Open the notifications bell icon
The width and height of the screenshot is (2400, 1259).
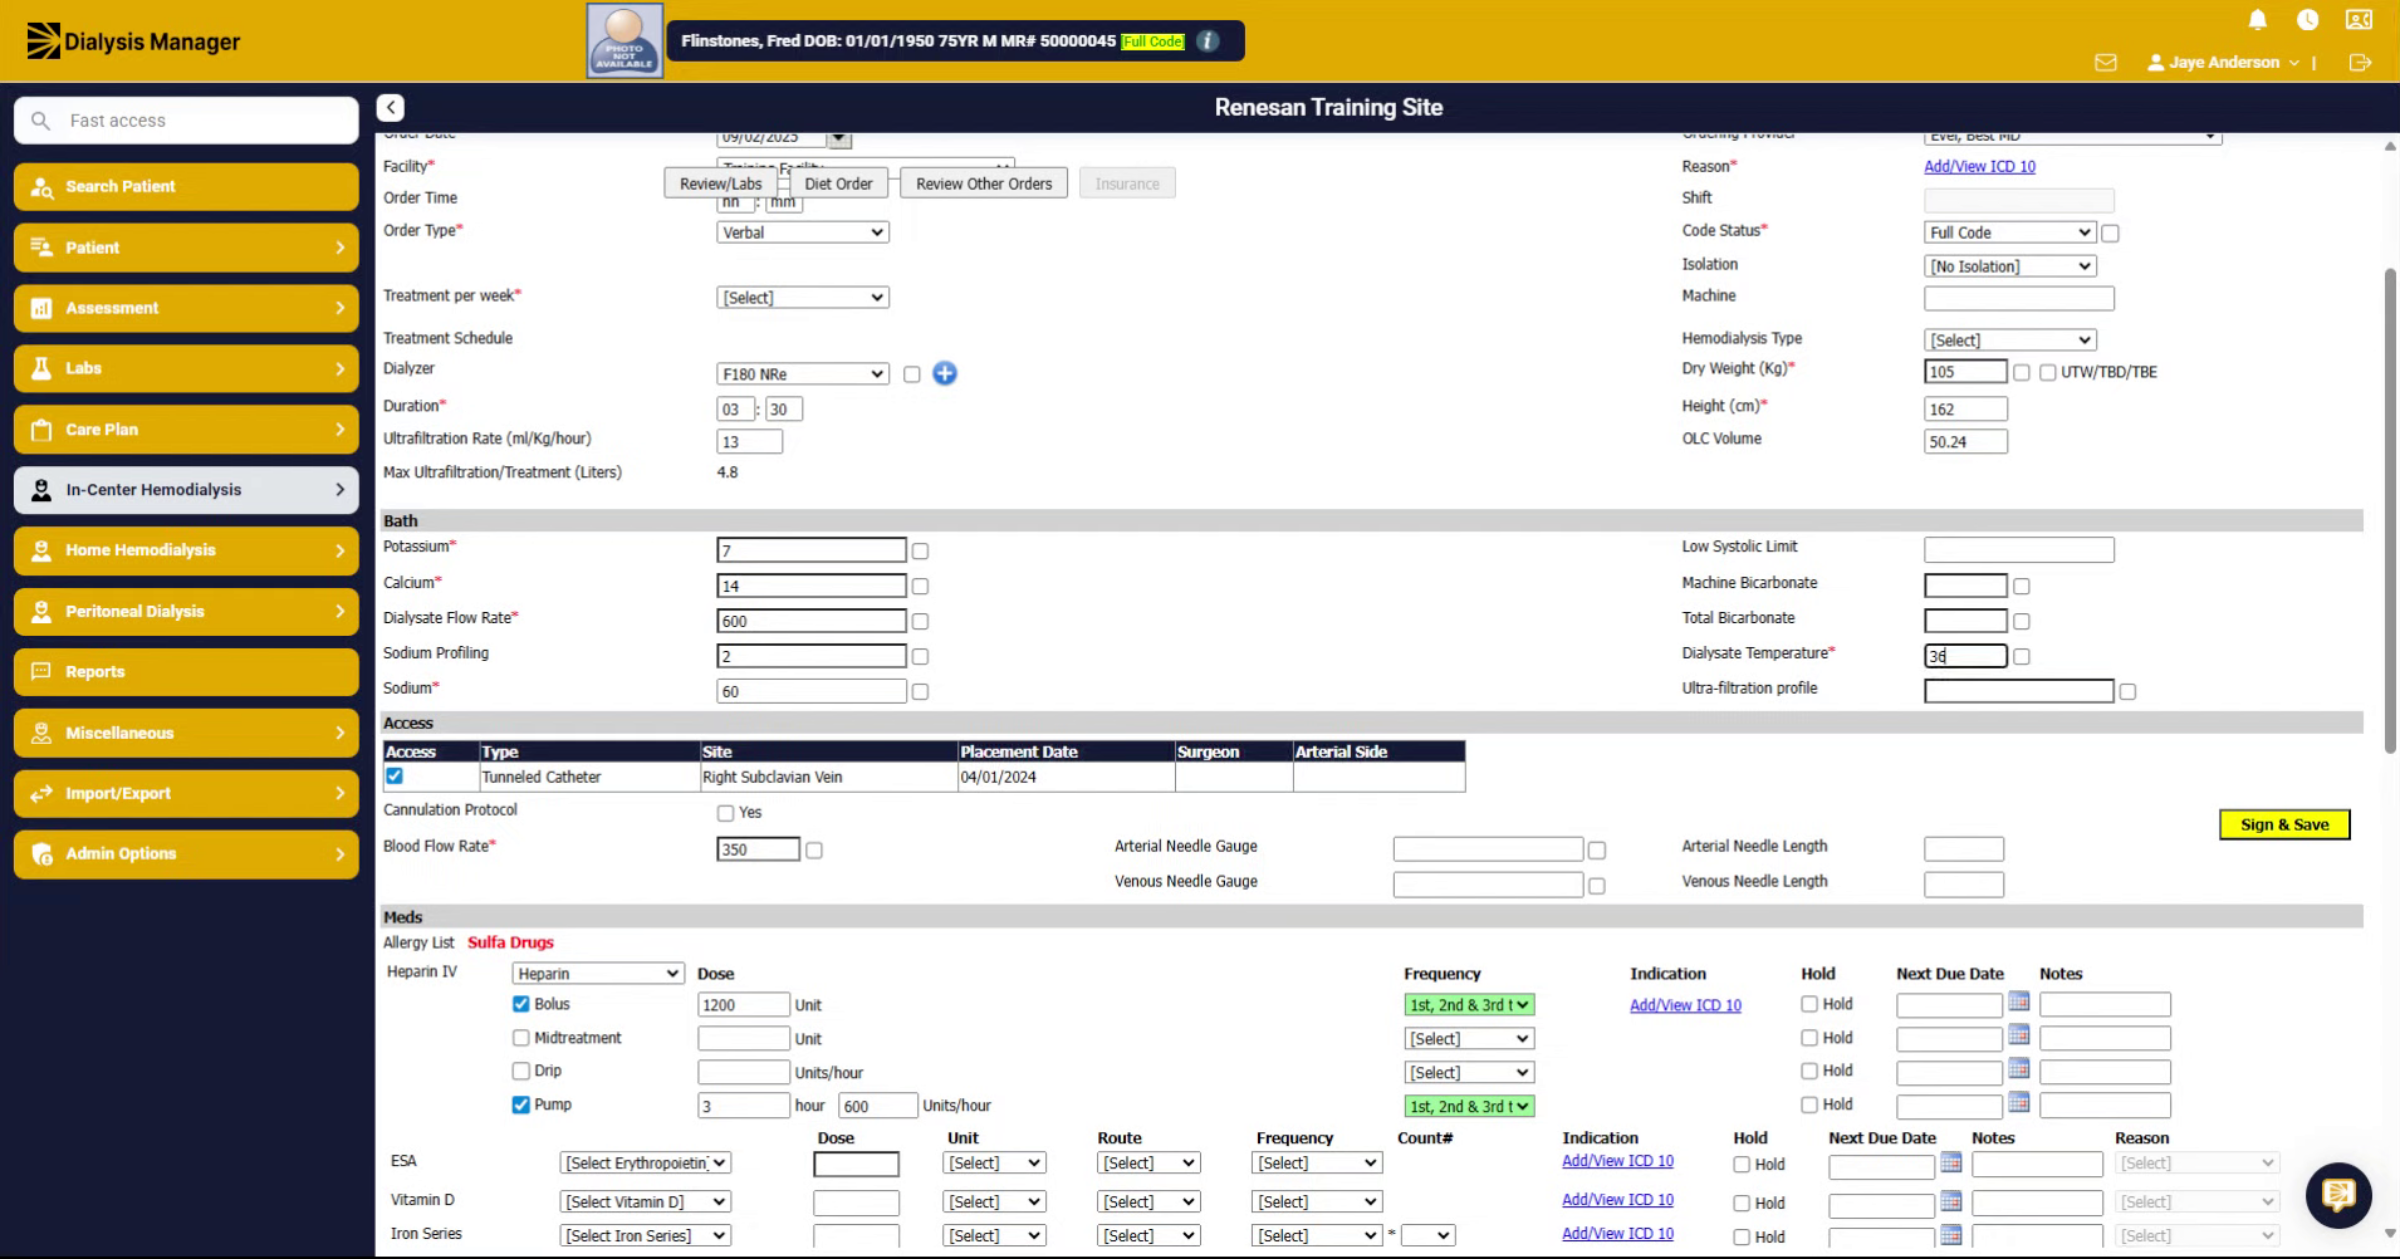coord(2257,20)
